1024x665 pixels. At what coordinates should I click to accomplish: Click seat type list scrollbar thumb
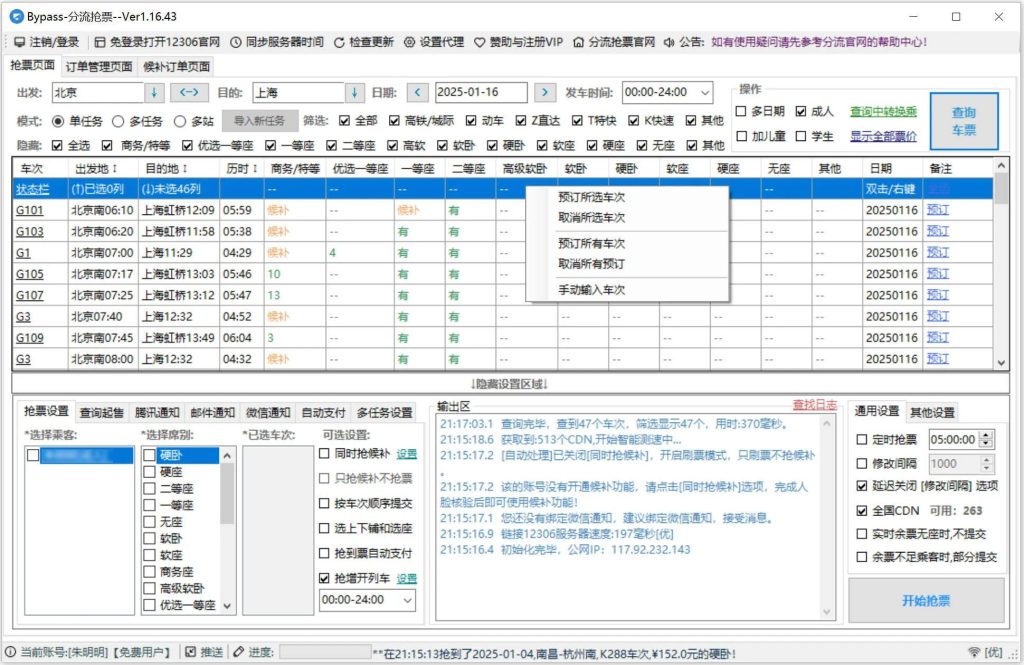(x=227, y=493)
